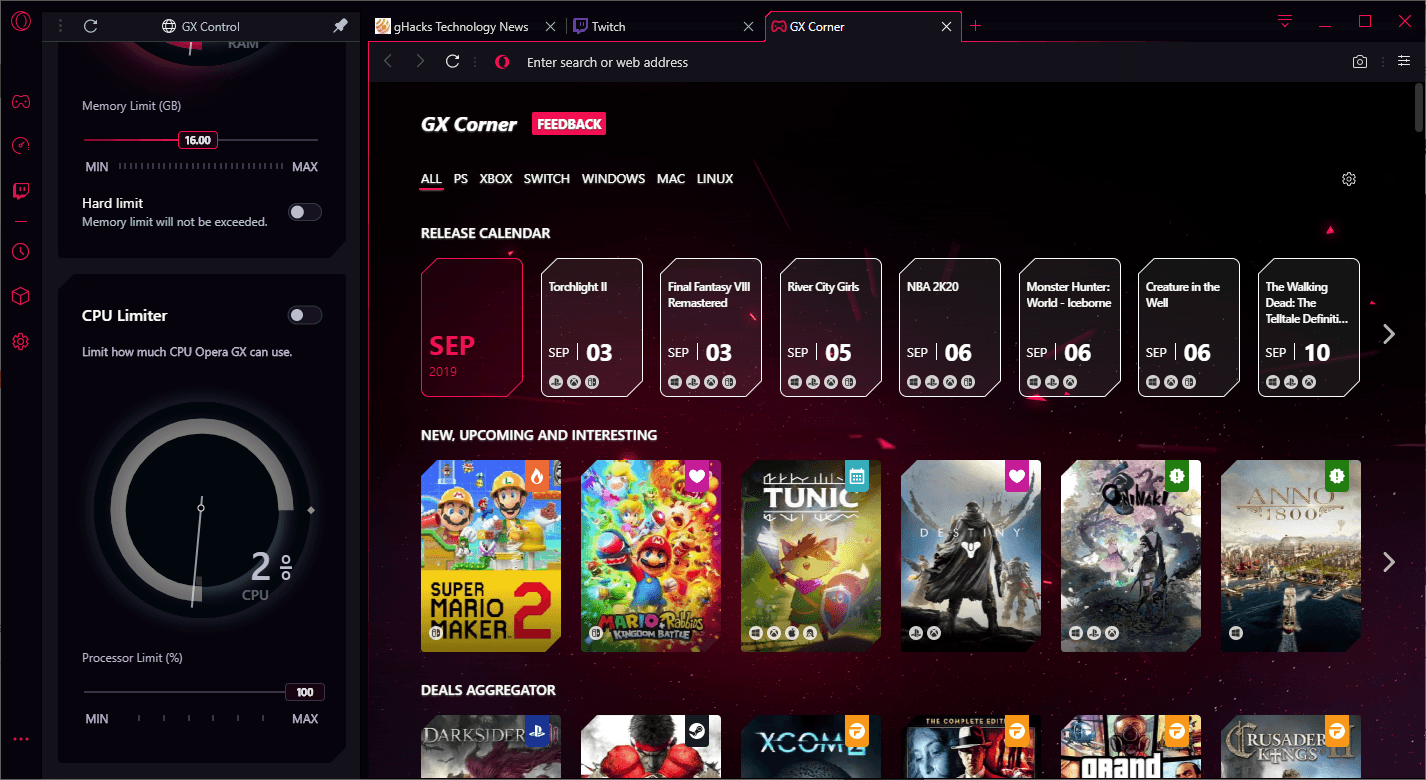Click the FEEDBACK button
Screen dimensions: 1426x780
pyautogui.click(x=568, y=124)
